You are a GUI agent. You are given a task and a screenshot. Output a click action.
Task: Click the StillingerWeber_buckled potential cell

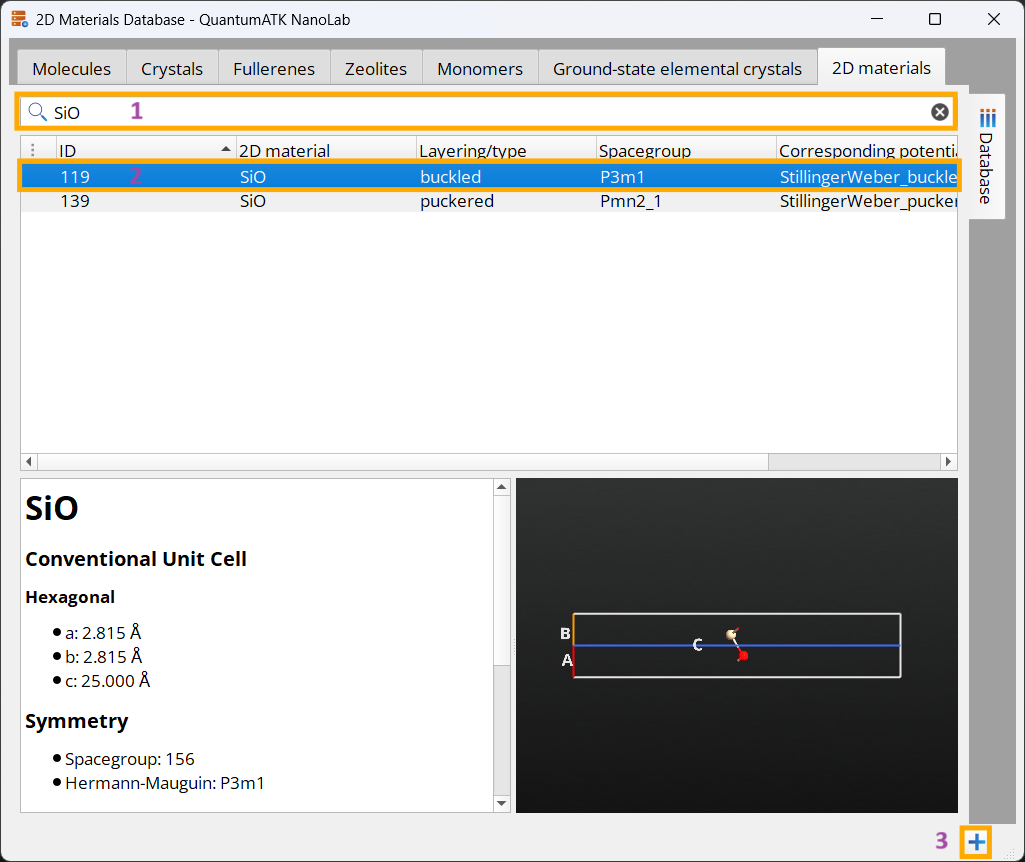(867, 176)
